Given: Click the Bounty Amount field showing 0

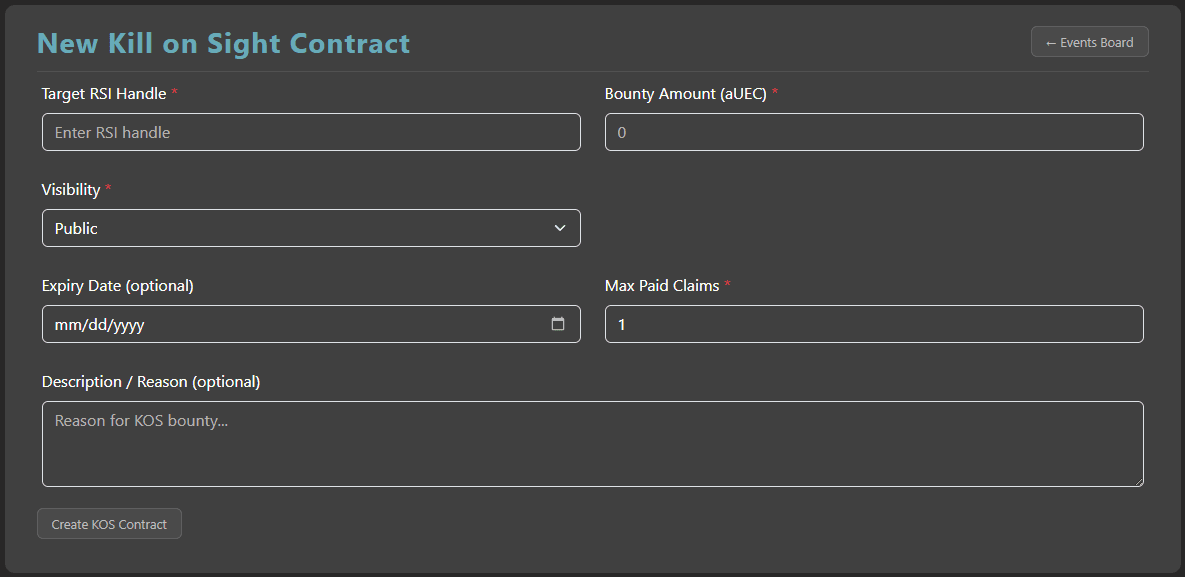Looking at the screenshot, I should 873,131.
